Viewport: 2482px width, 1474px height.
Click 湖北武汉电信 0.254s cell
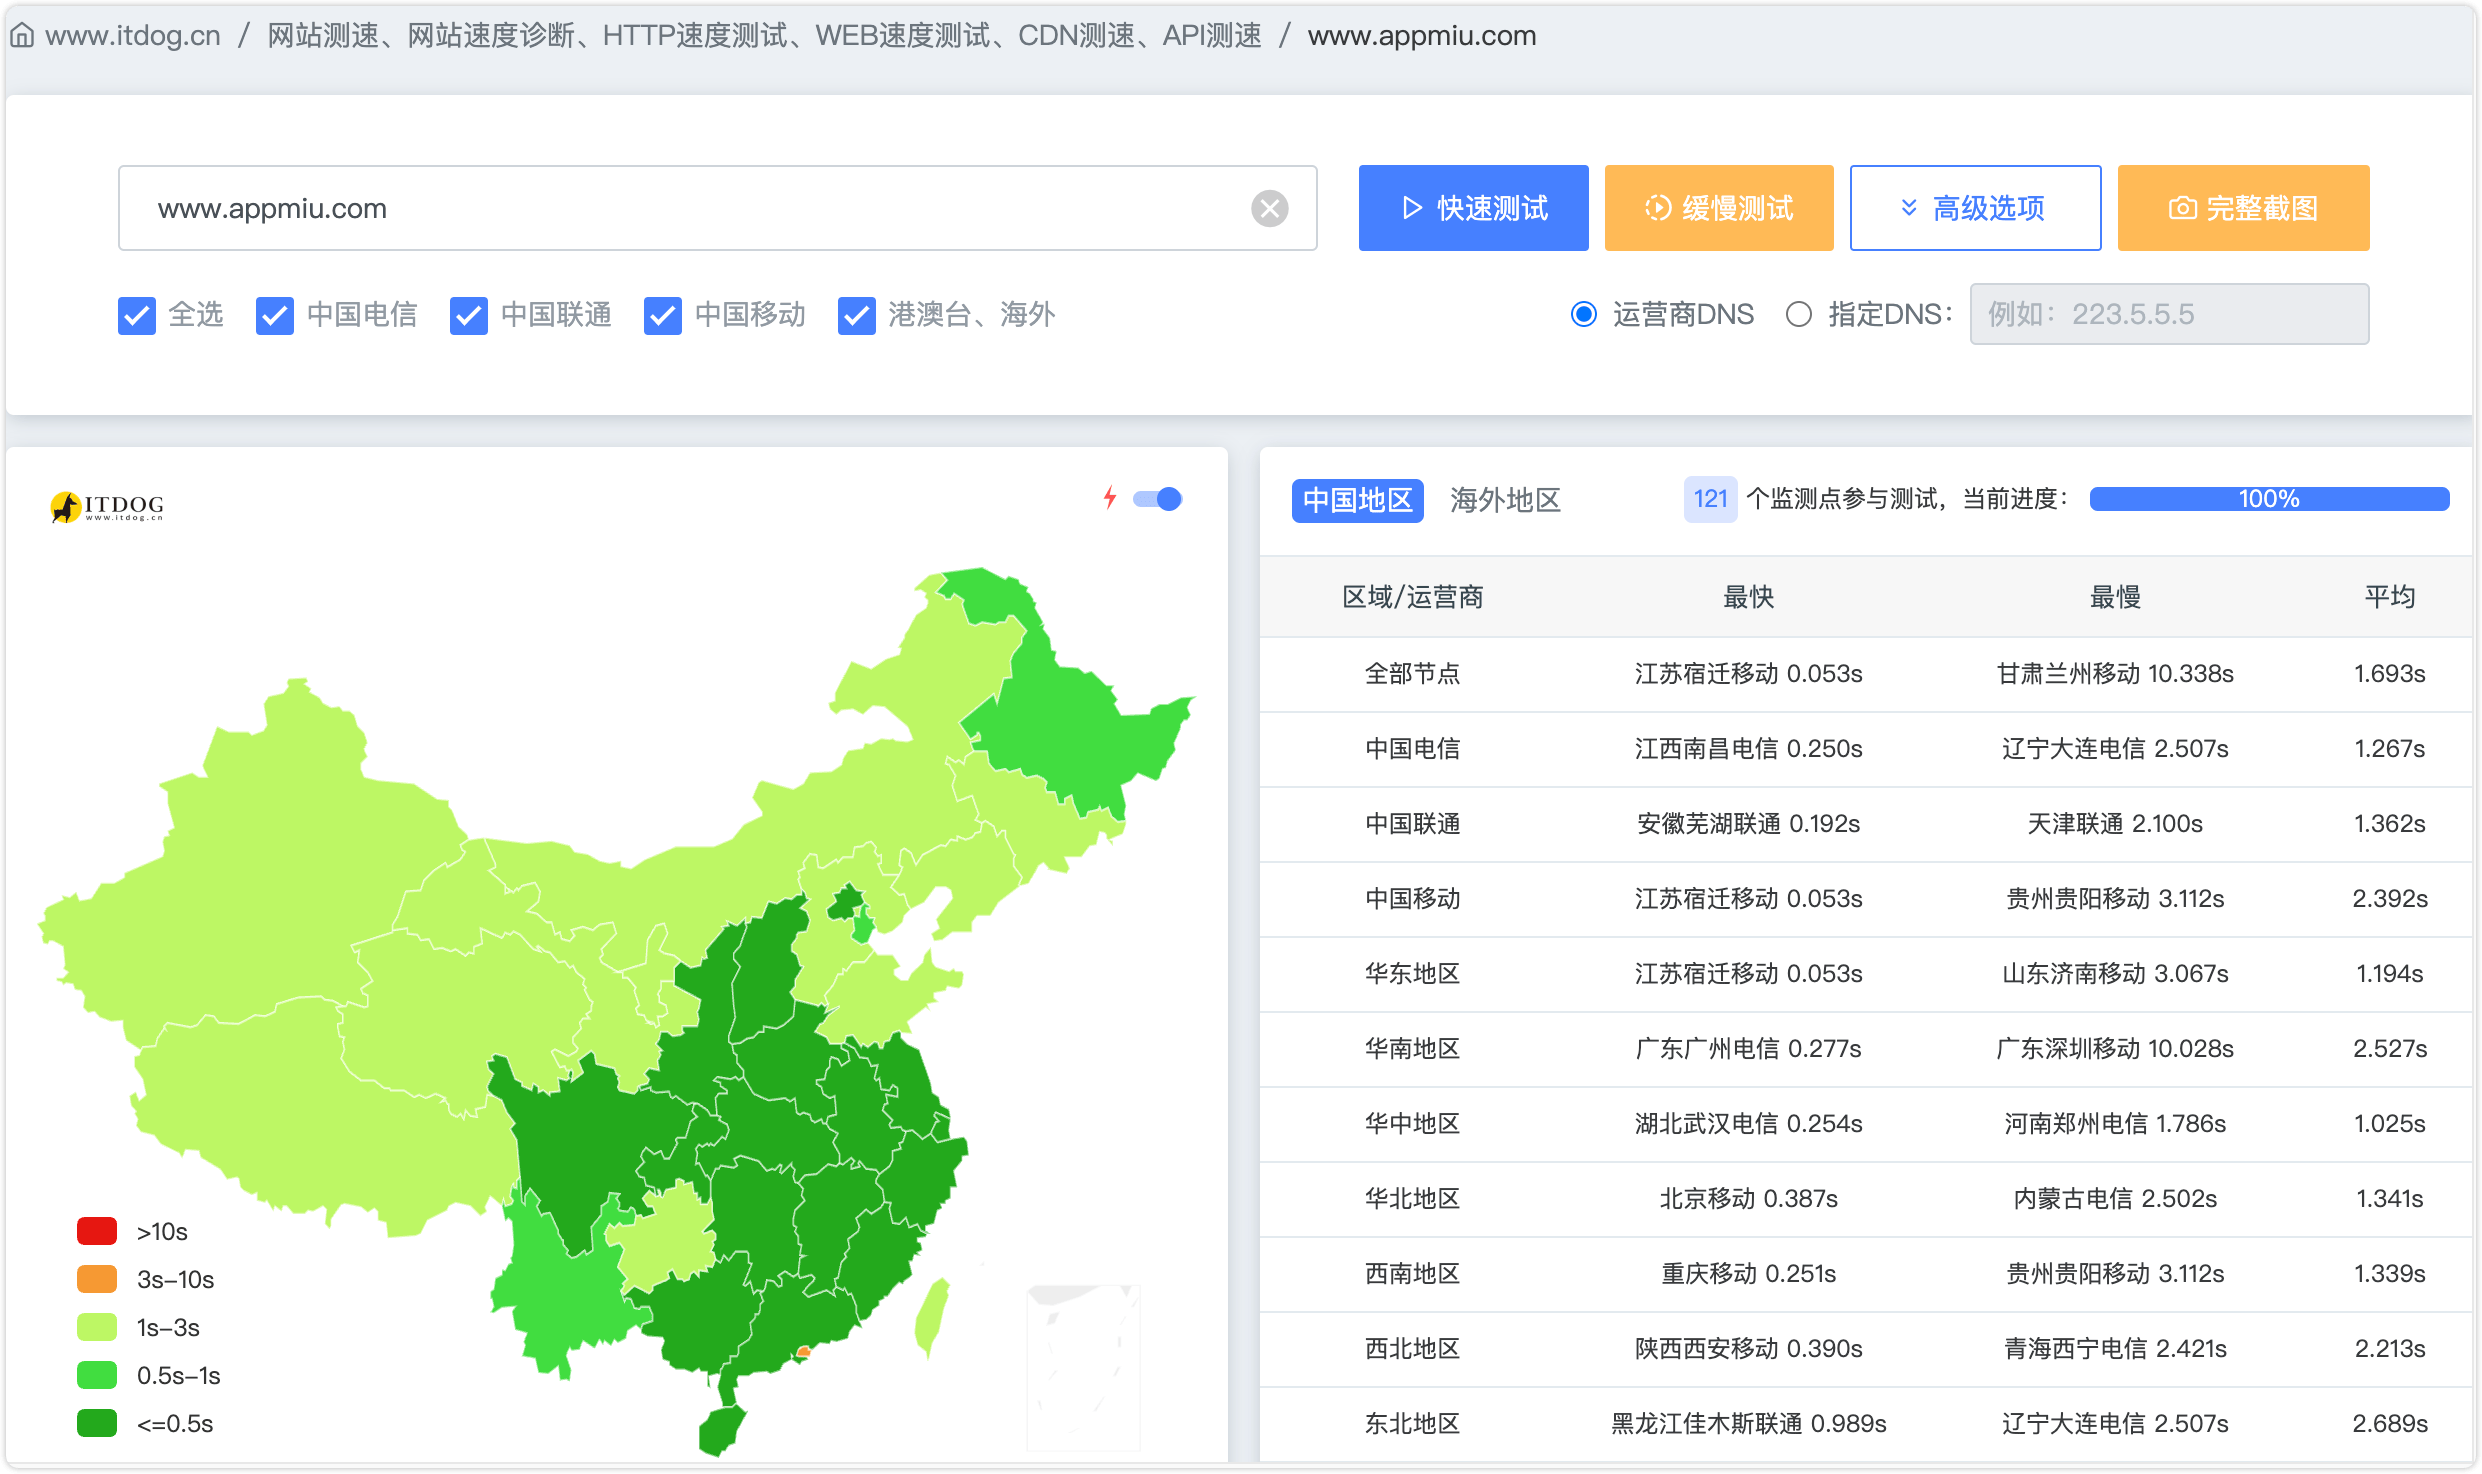click(x=1748, y=1123)
